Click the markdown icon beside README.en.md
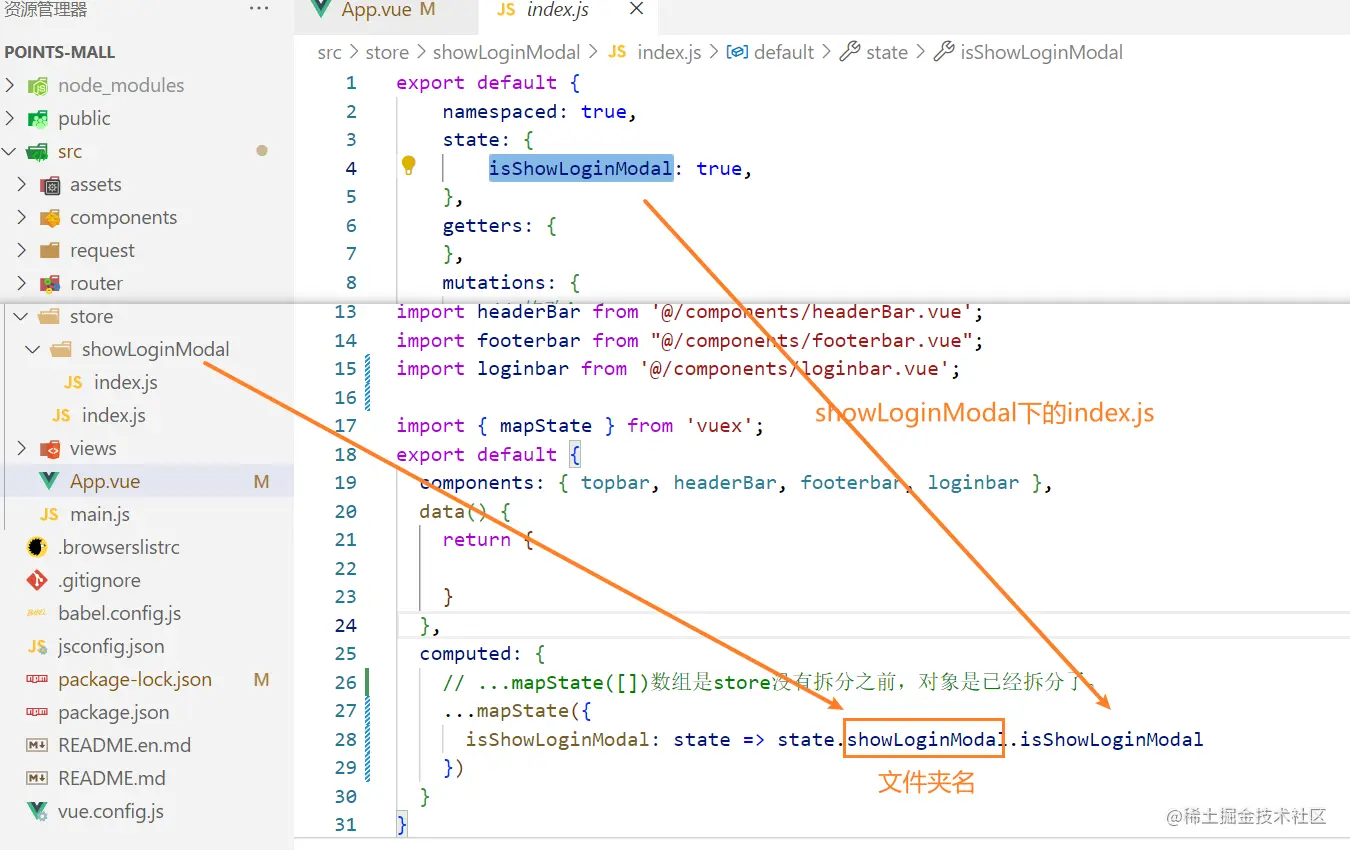Image resolution: width=1350 pixels, height=850 pixels. (x=37, y=746)
